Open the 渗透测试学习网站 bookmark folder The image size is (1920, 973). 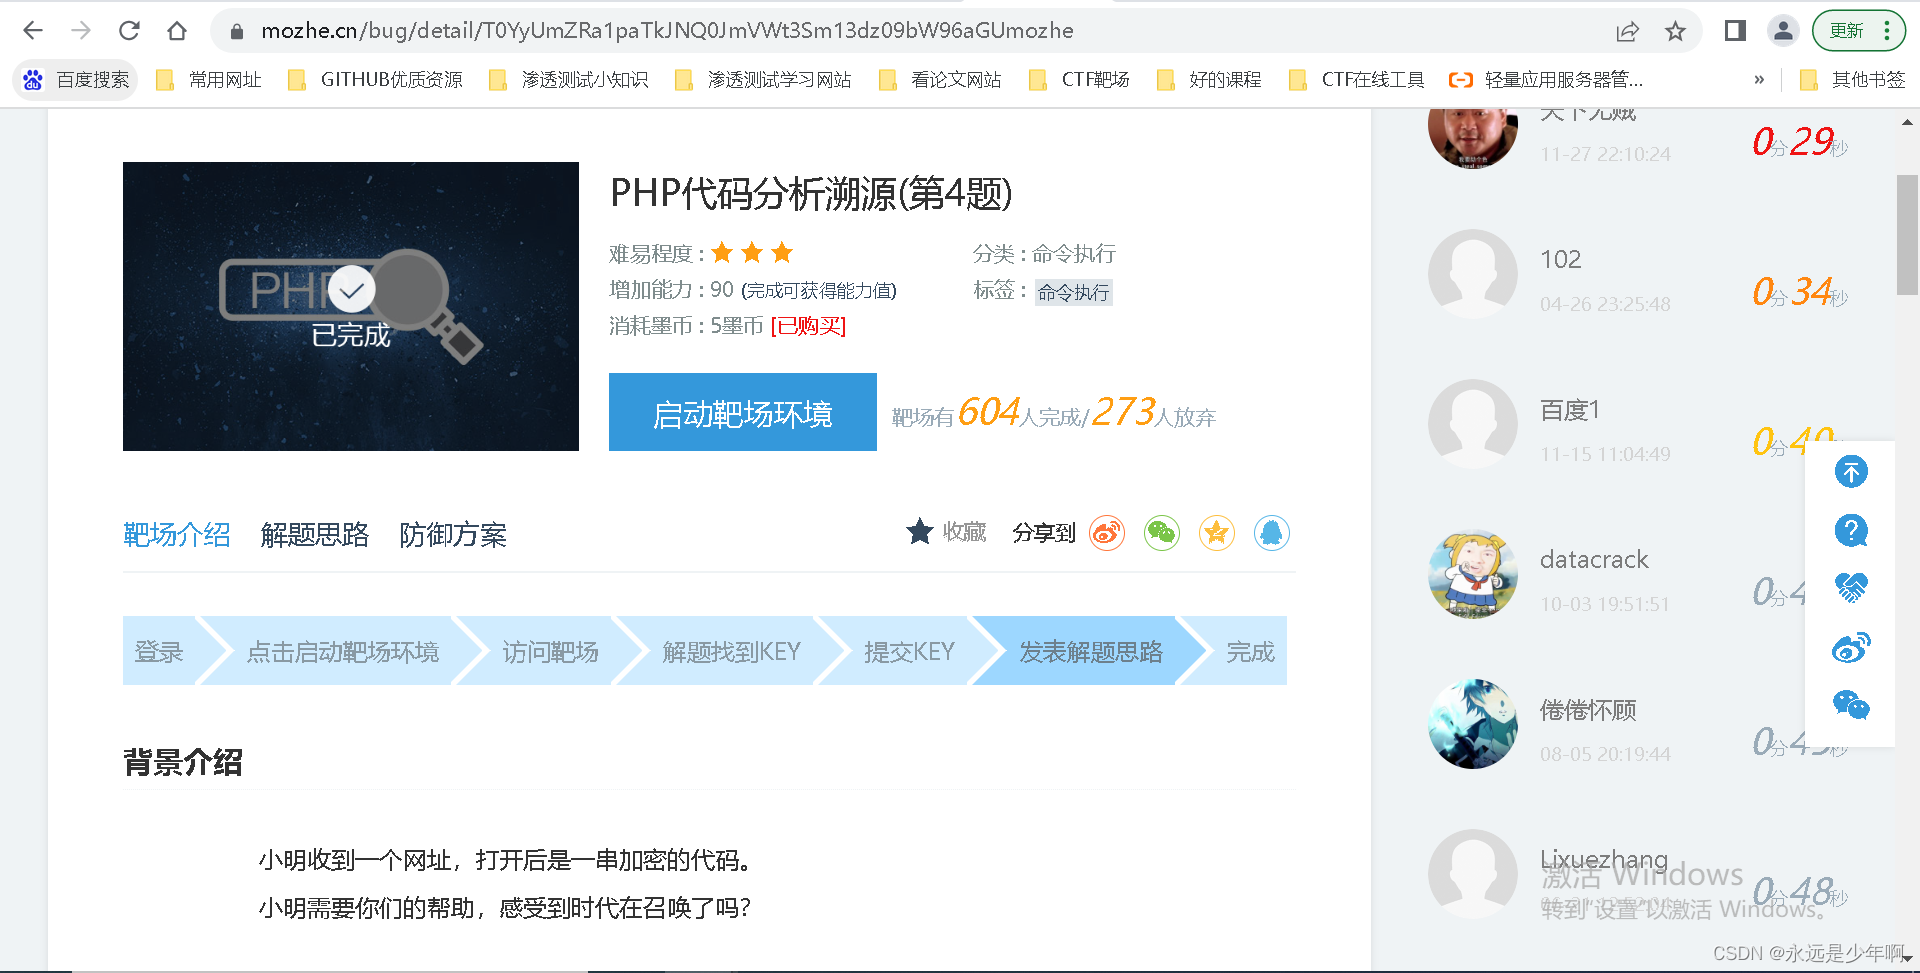[x=764, y=80]
